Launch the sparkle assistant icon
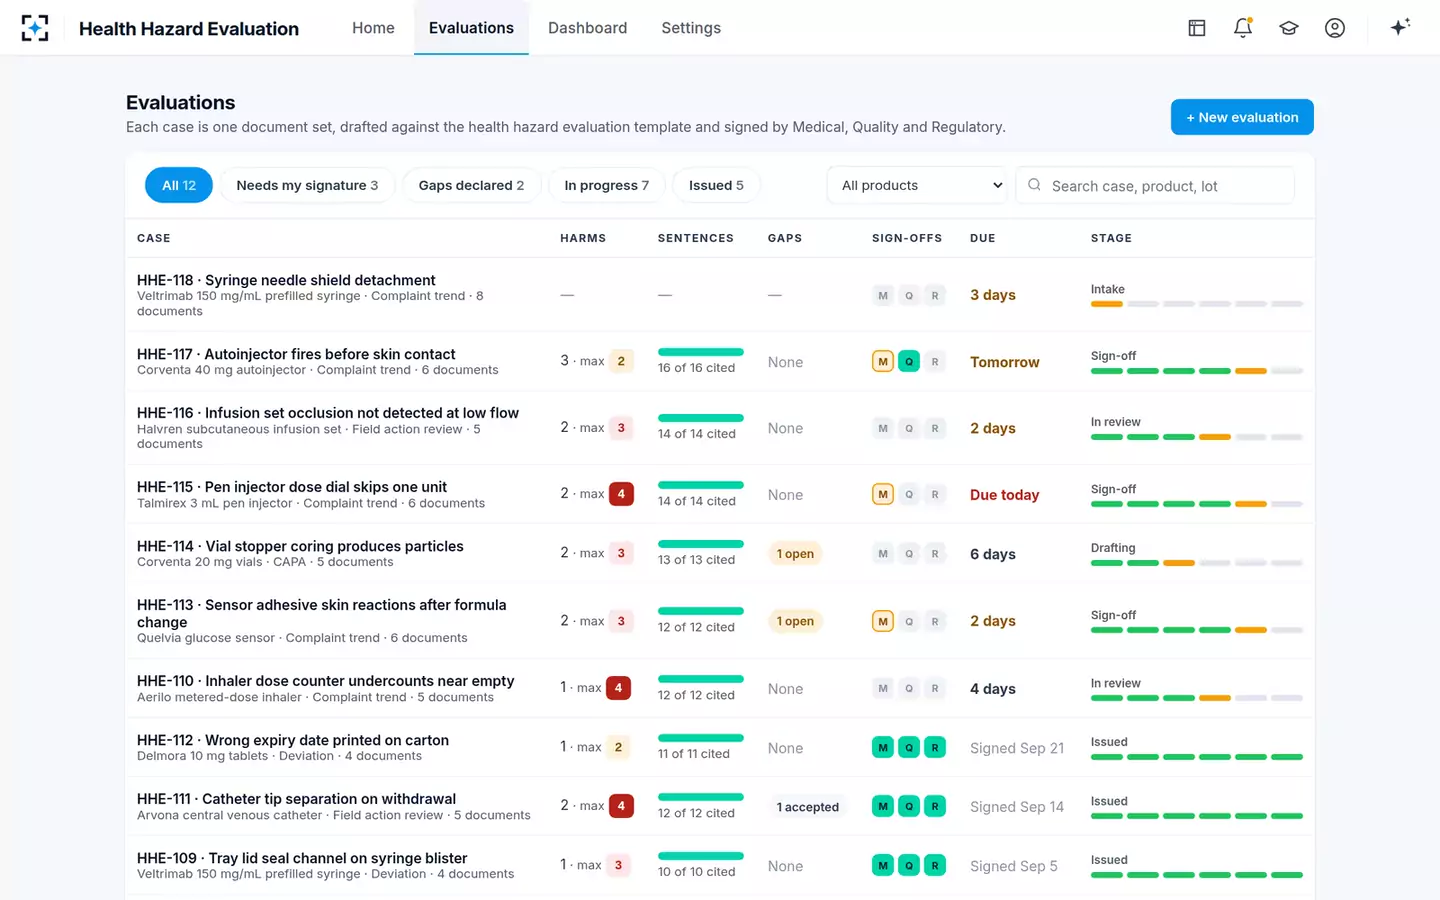This screenshot has width=1440, height=900. [1400, 27]
